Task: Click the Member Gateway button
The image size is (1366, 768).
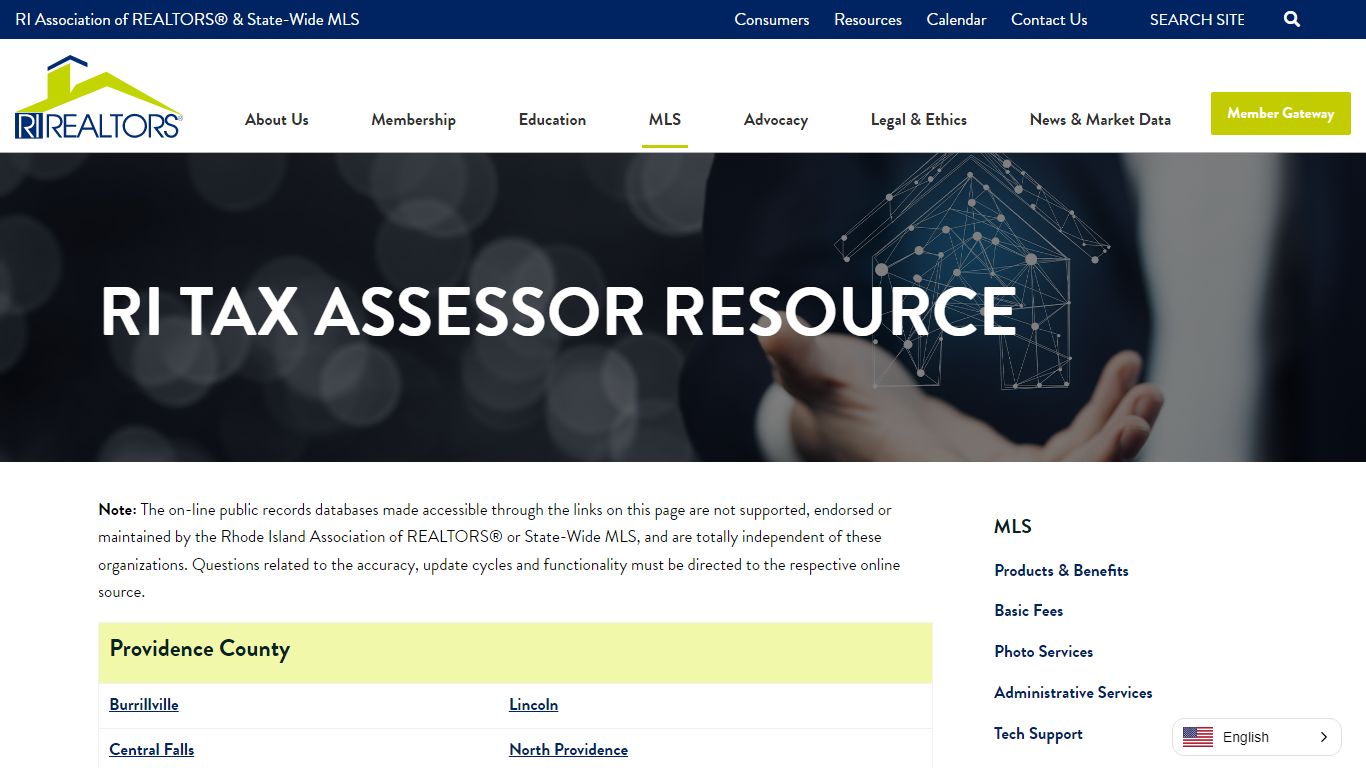Action: [x=1281, y=113]
